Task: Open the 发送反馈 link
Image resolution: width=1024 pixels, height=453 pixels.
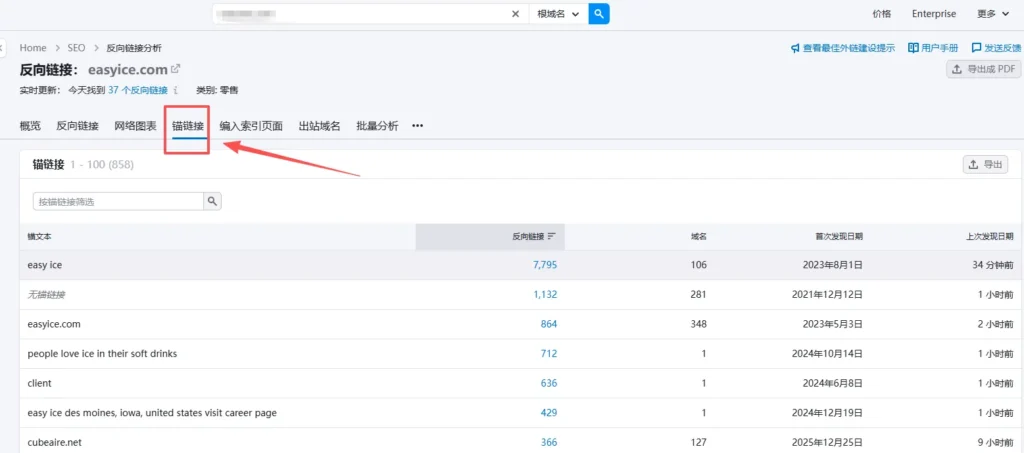Action: click(997, 48)
